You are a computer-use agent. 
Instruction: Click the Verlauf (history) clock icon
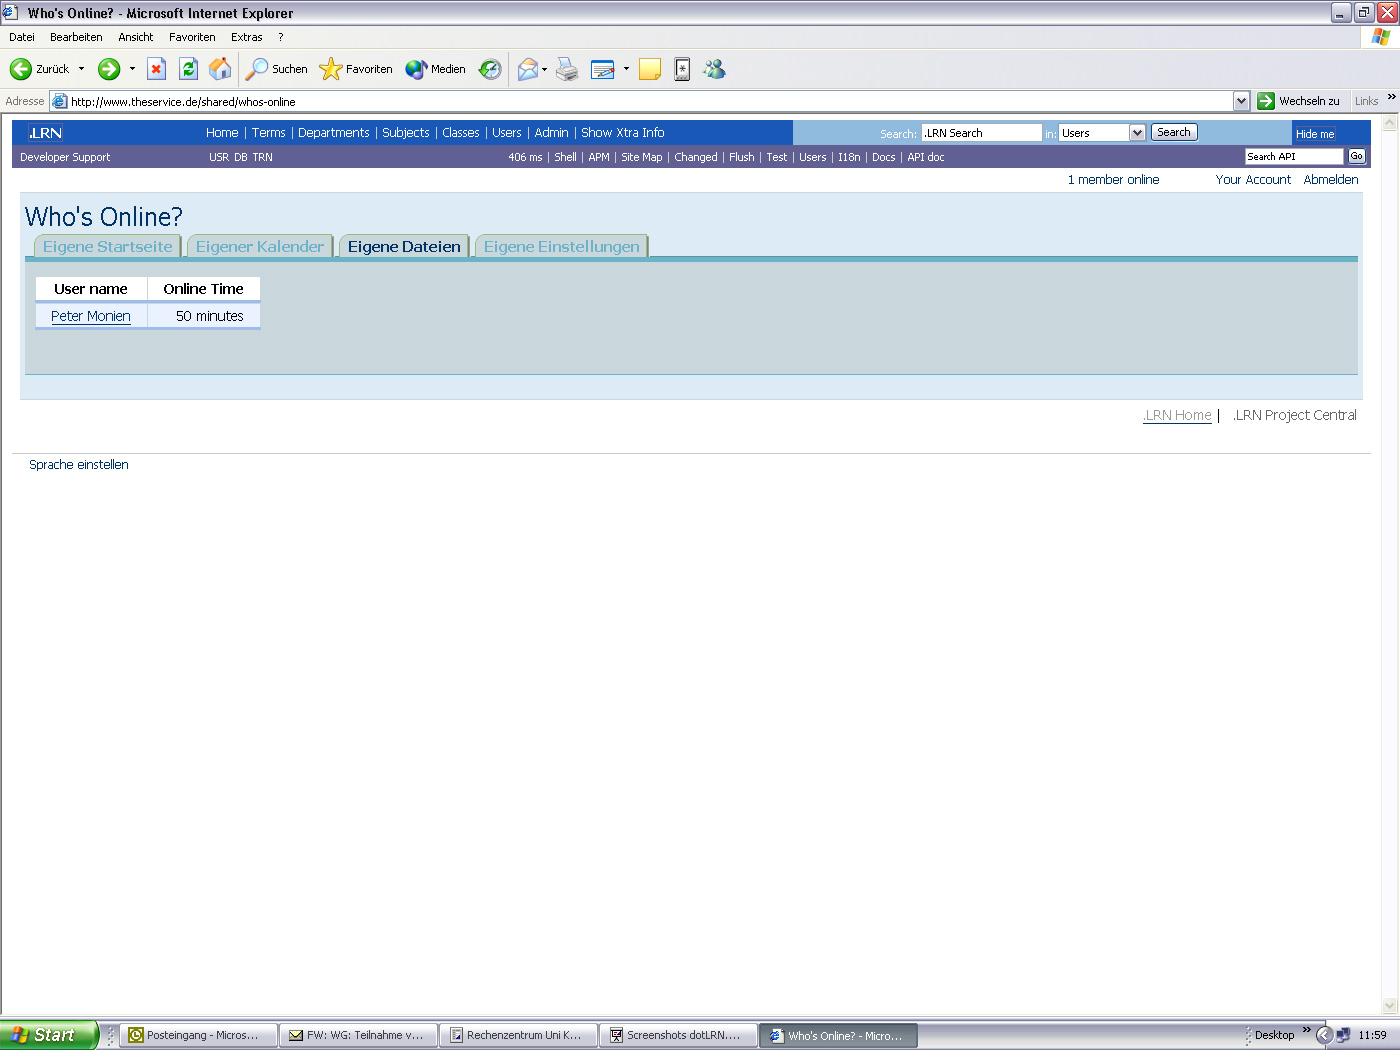click(490, 69)
